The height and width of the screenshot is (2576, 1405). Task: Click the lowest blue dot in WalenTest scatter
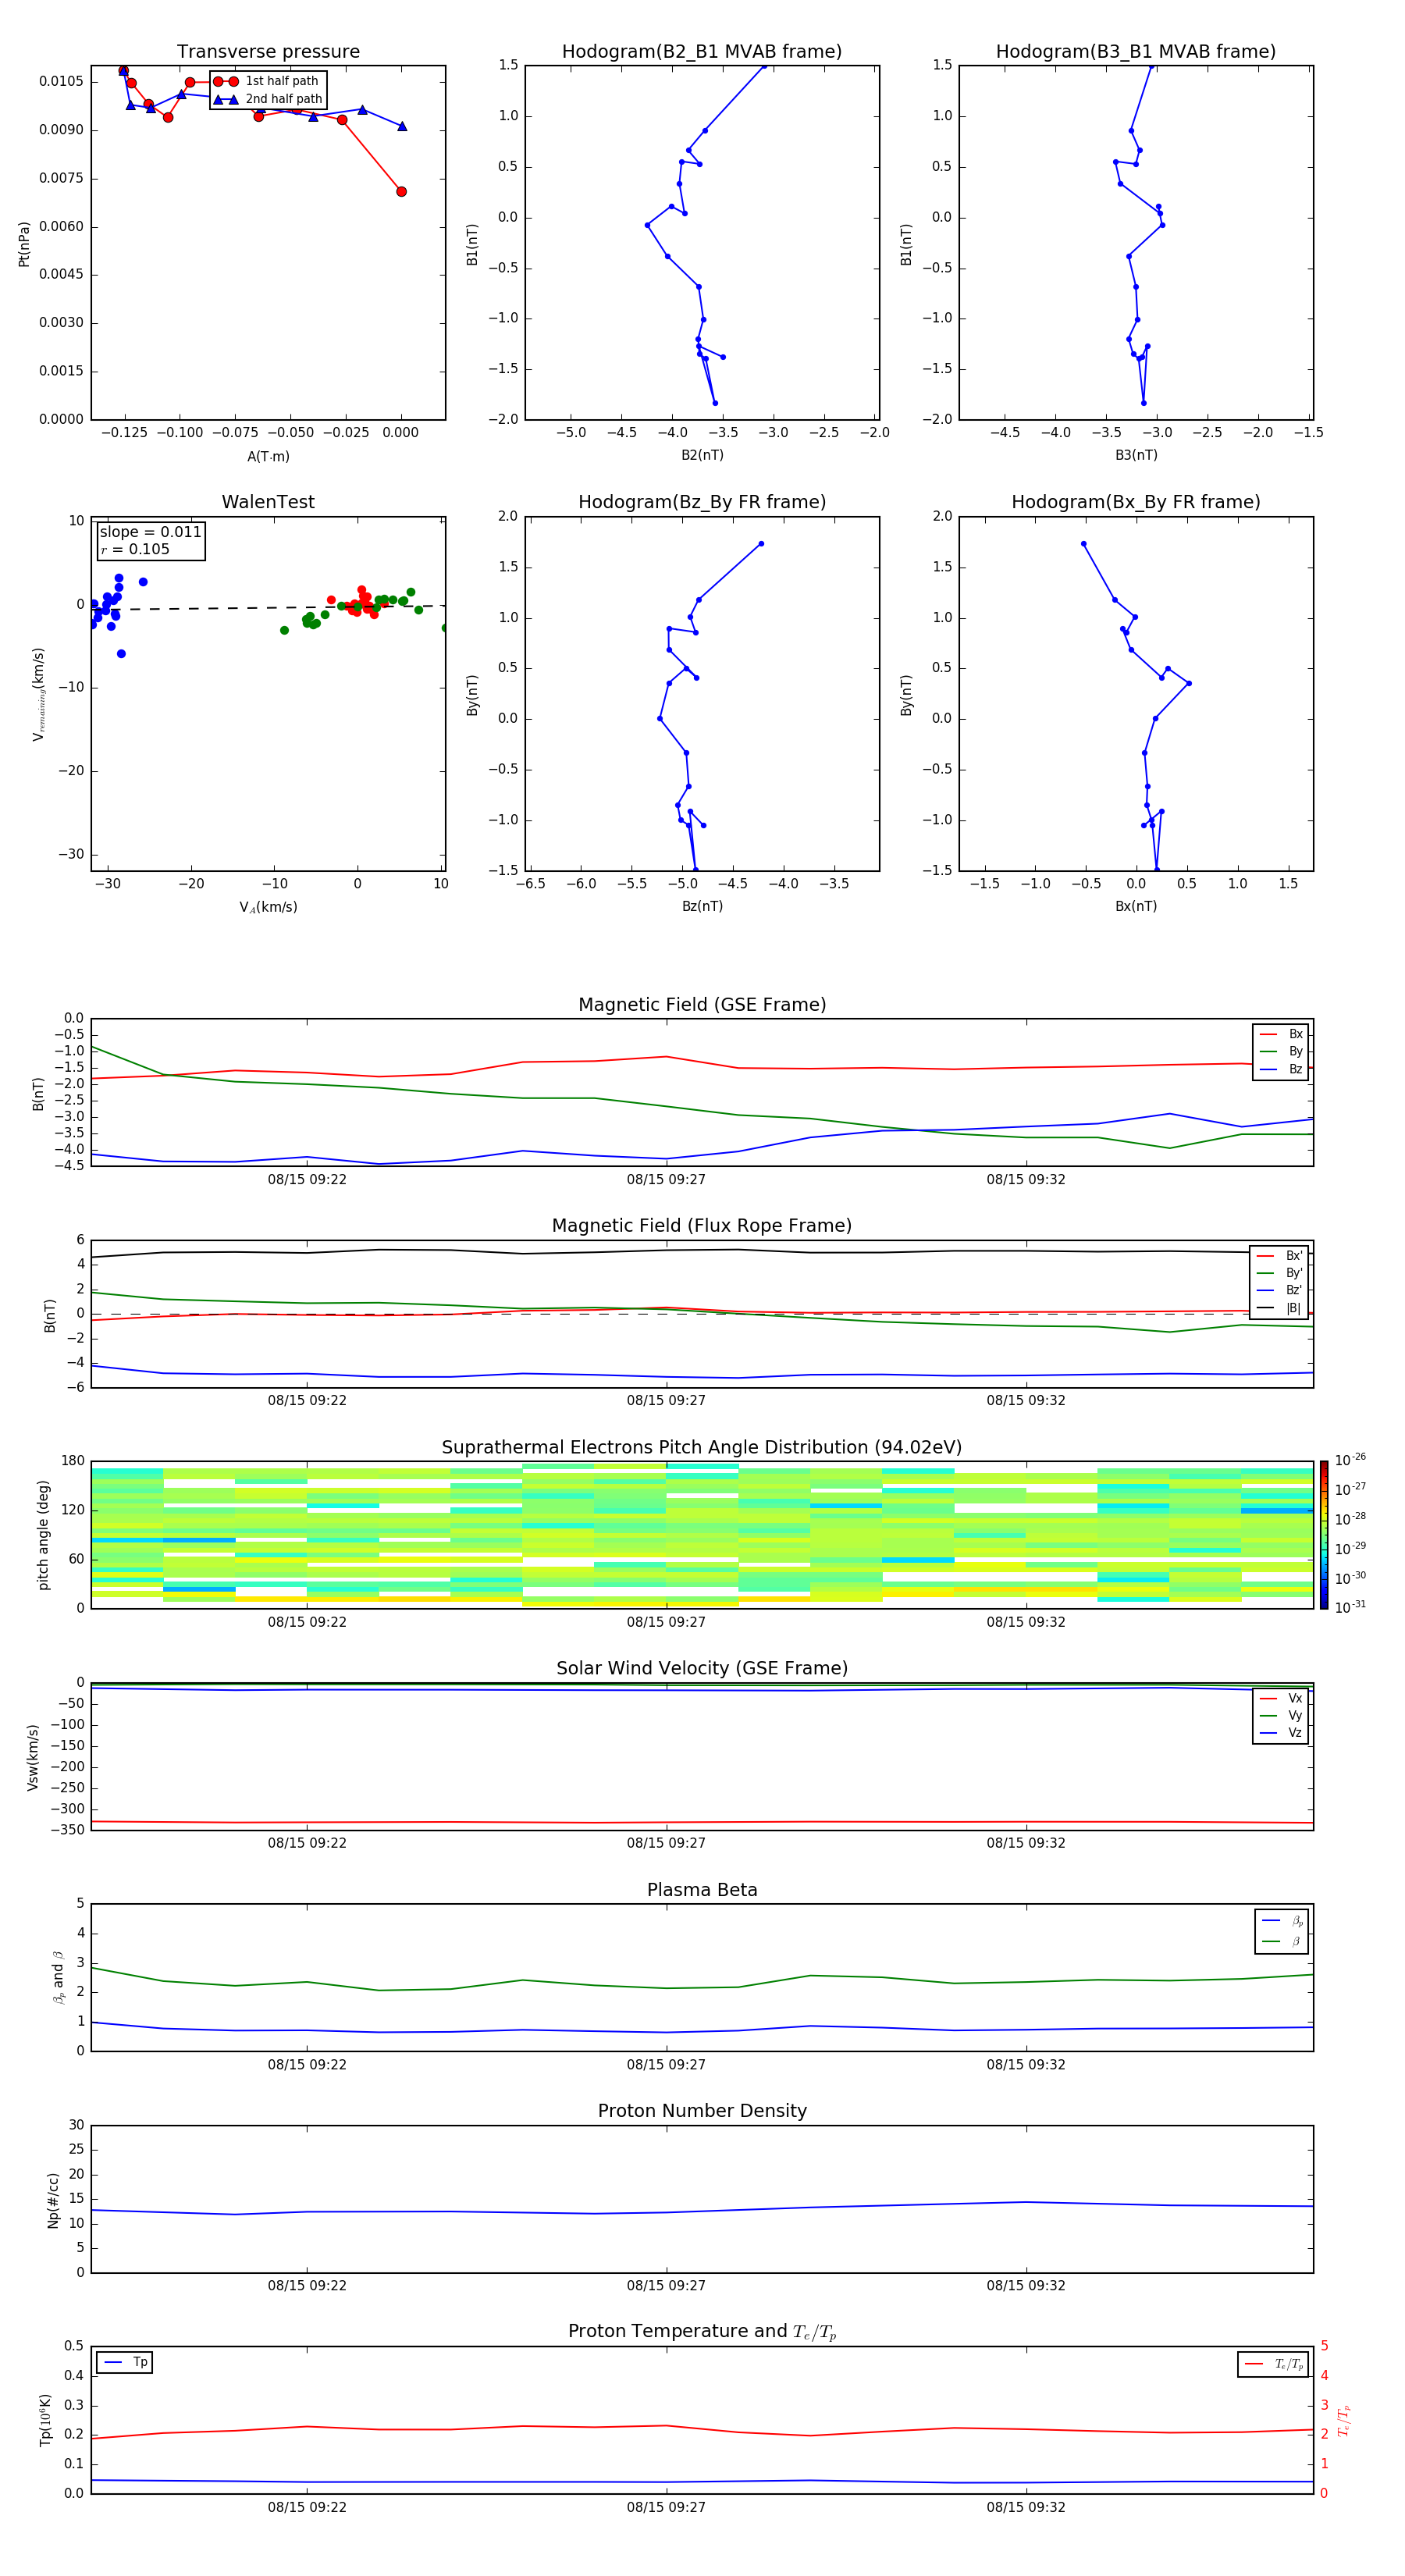(121, 654)
